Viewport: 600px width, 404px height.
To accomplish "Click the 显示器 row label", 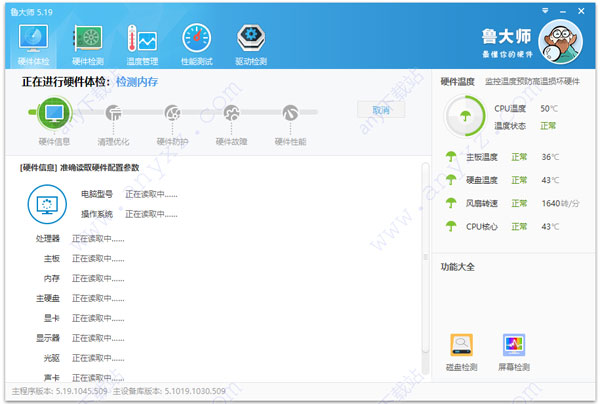I will click(x=48, y=338).
